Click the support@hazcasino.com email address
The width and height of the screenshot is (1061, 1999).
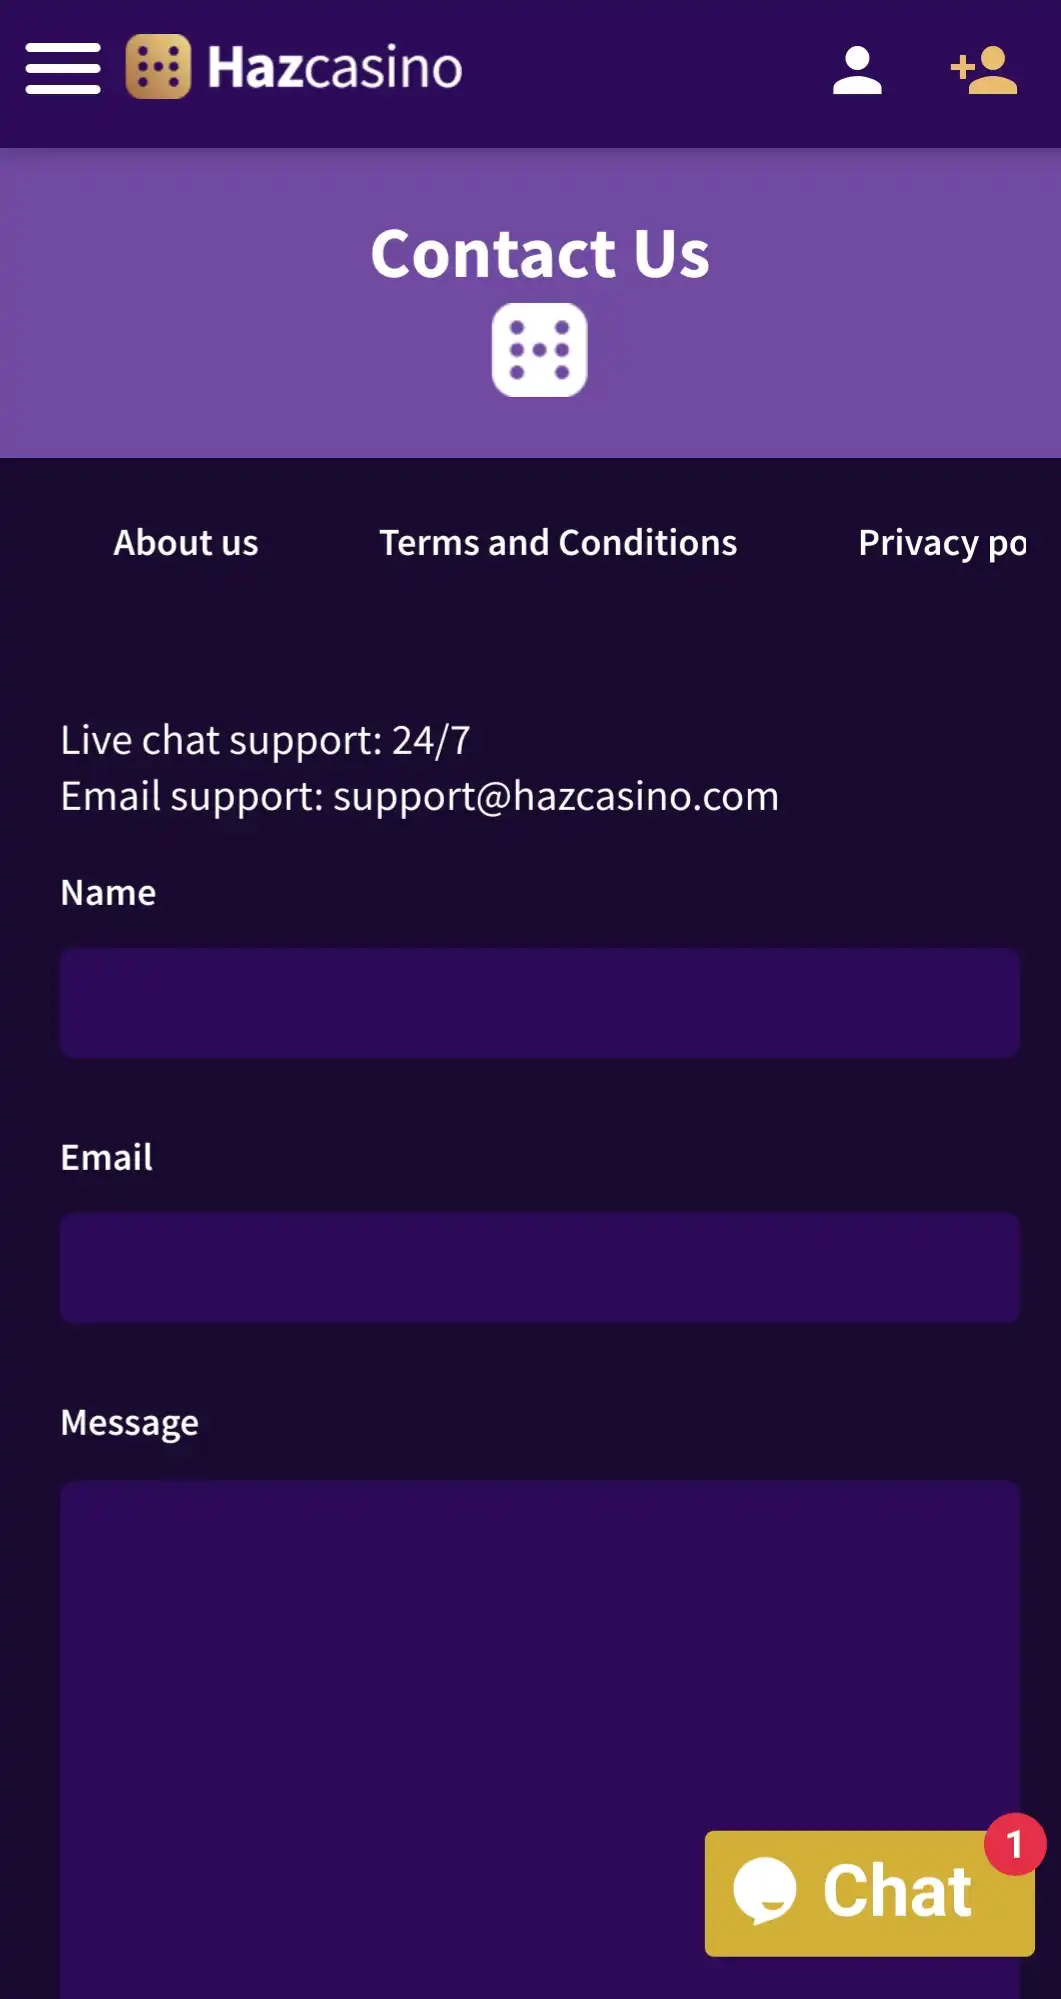(x=555, y=796)
